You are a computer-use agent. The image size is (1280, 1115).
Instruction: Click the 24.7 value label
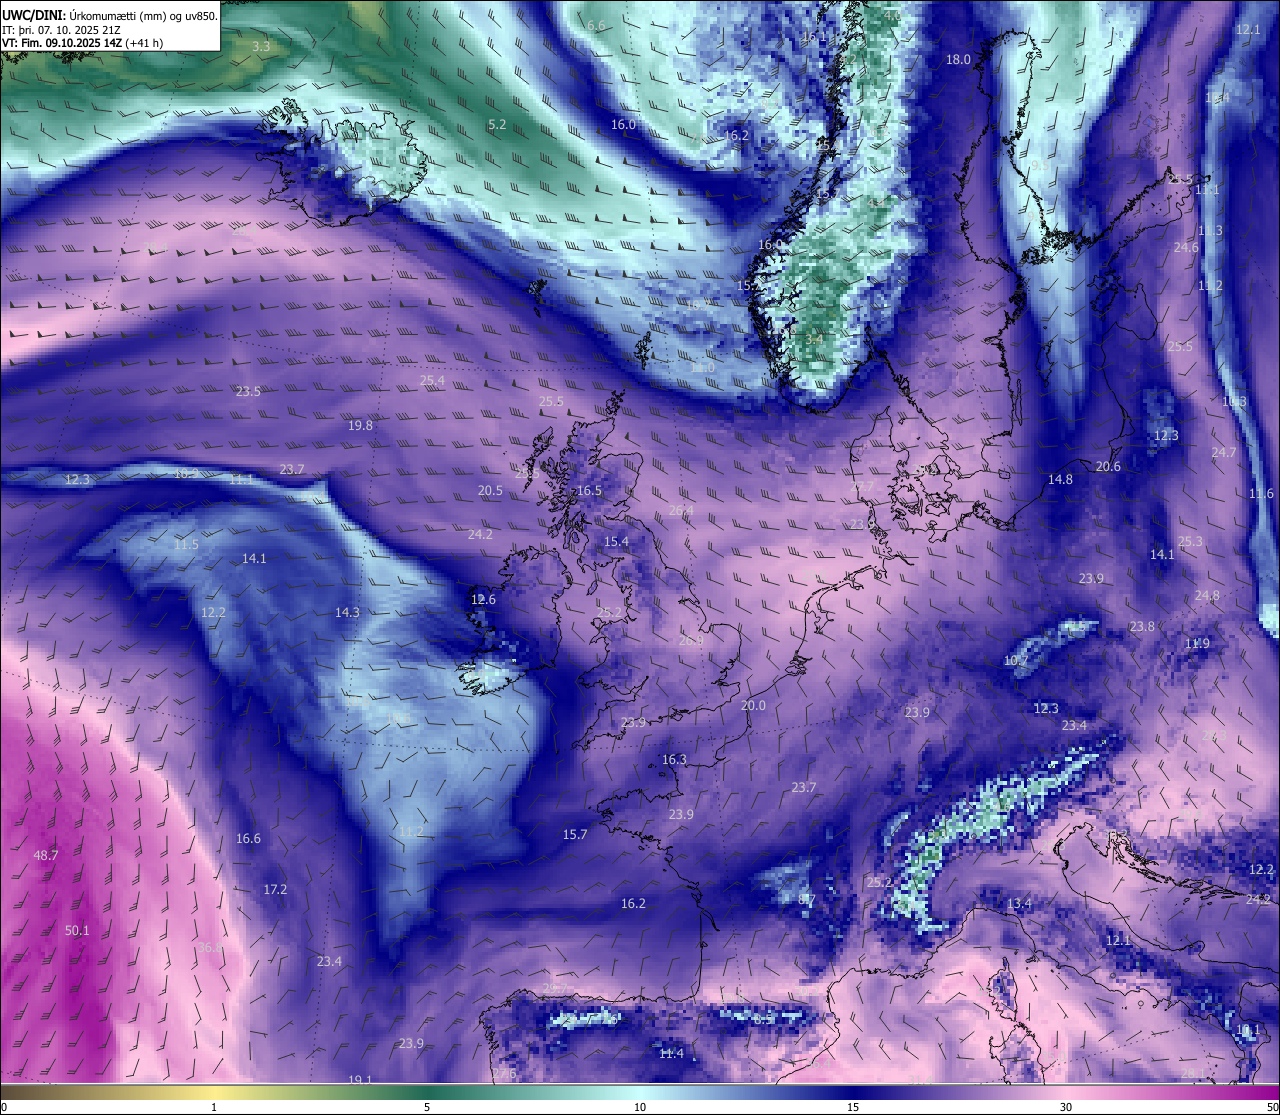tap(1224, 452)
